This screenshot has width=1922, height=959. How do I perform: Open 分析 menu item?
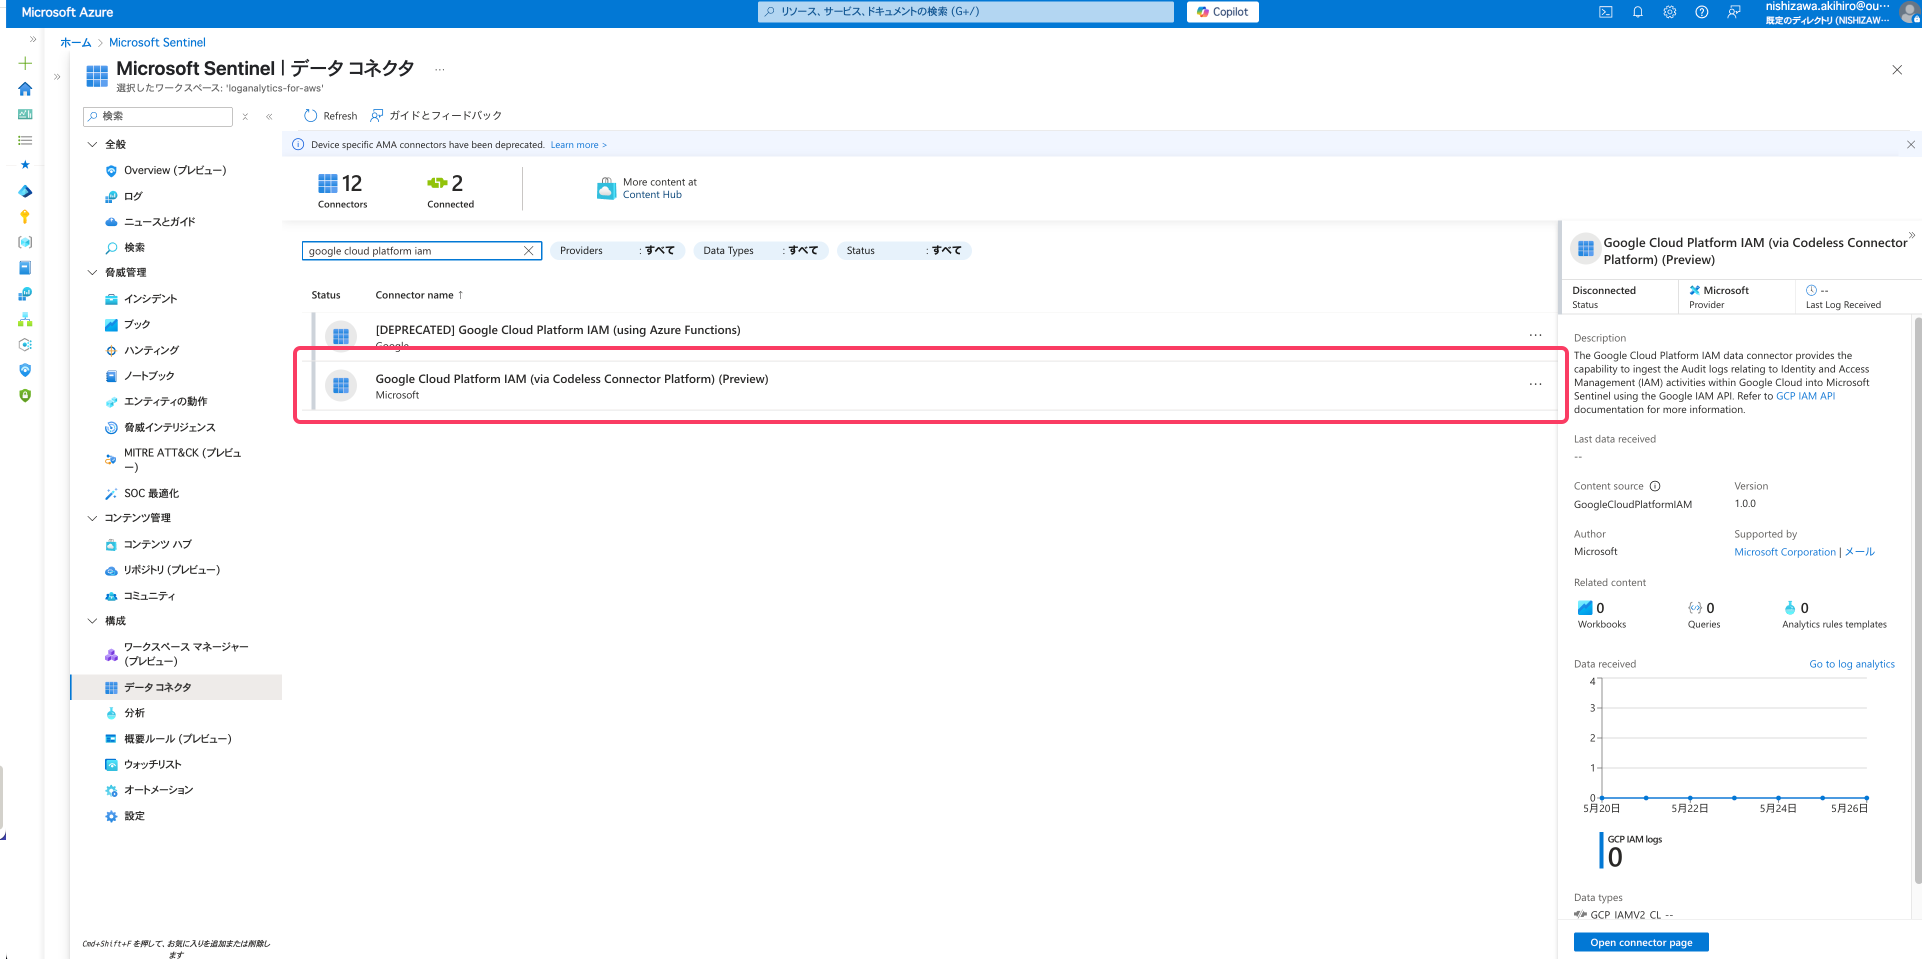coord(134,714)
